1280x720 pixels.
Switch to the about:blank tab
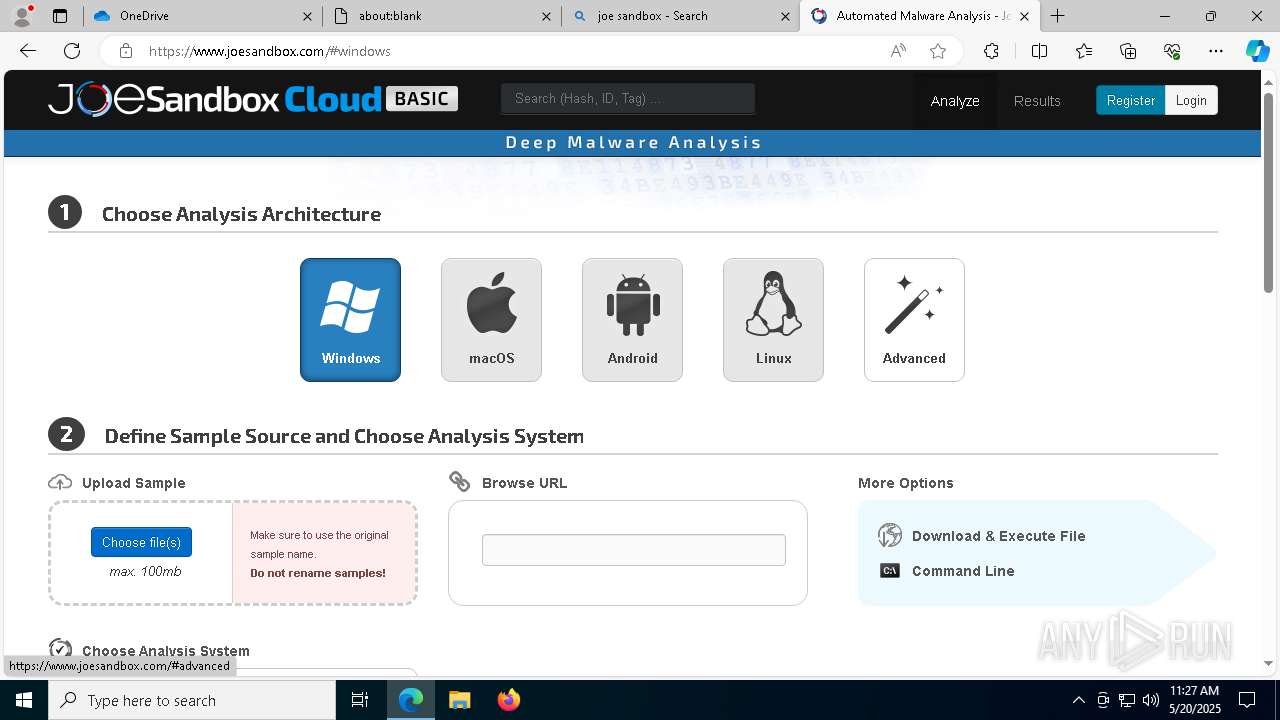coord(442,16)
